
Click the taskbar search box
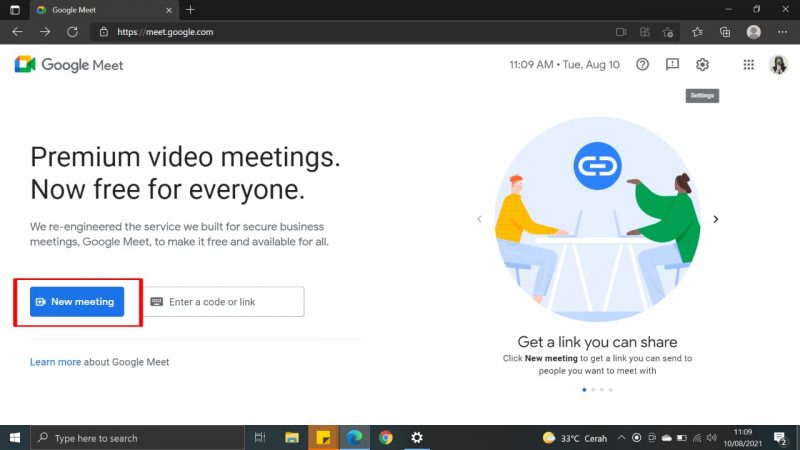coord(138,438)
